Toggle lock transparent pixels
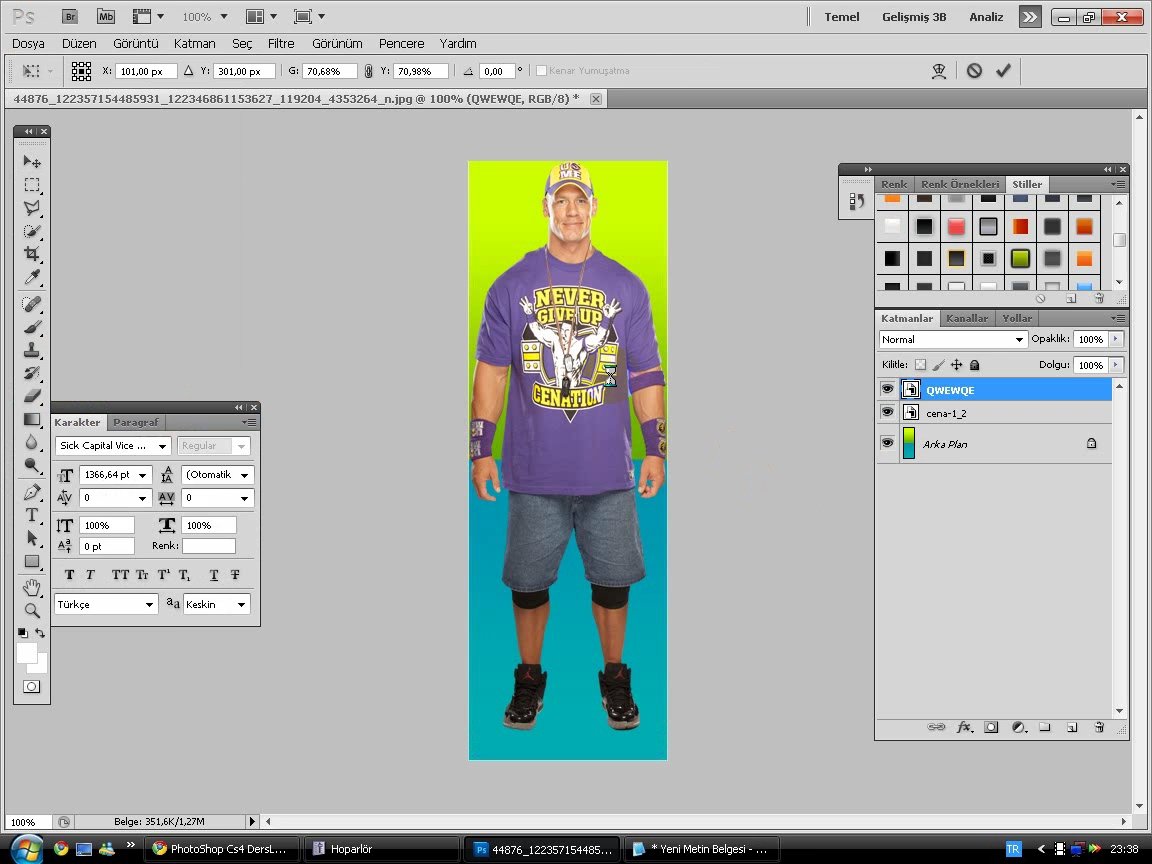Viewport: 1152px width, 864px height. point(921,364)
